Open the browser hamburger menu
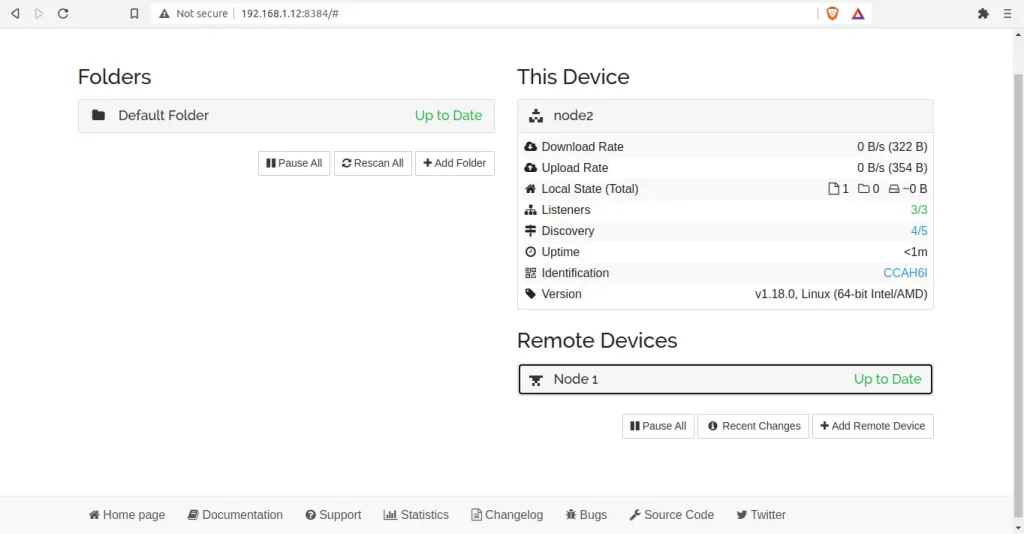 click(x=1007, y=13)
